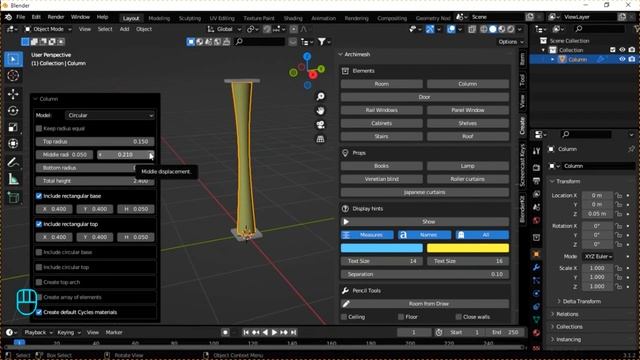Click the Separation value field

pos(424,274)
